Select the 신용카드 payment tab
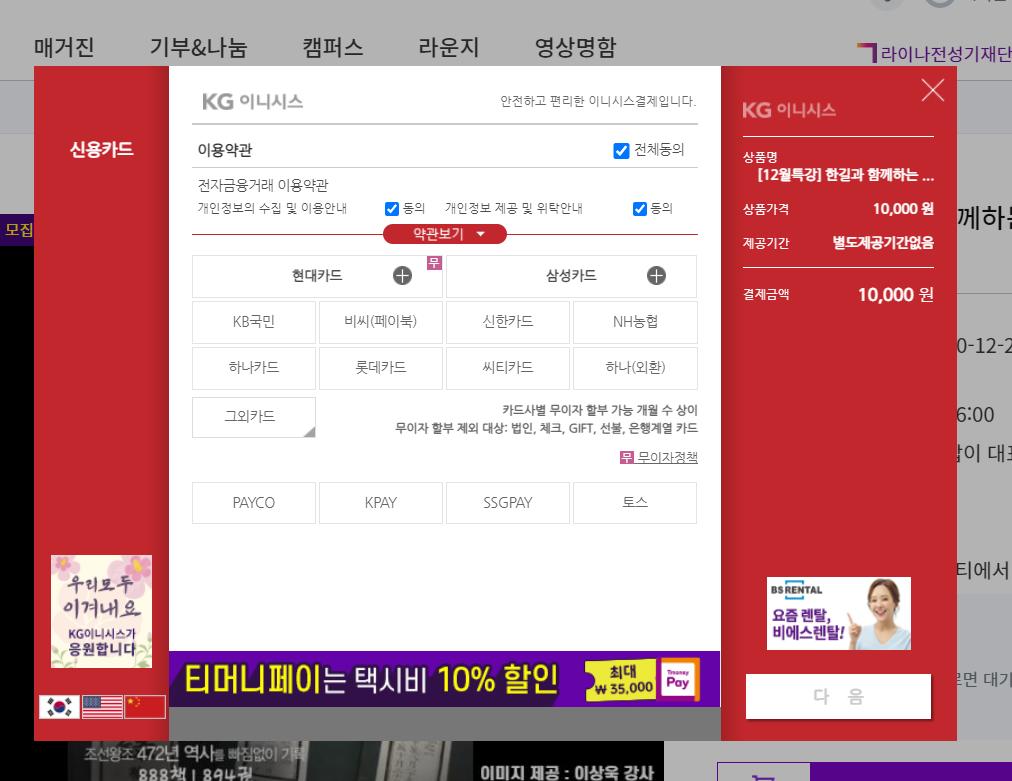The image size is (1012, 781). click(101, 150)
